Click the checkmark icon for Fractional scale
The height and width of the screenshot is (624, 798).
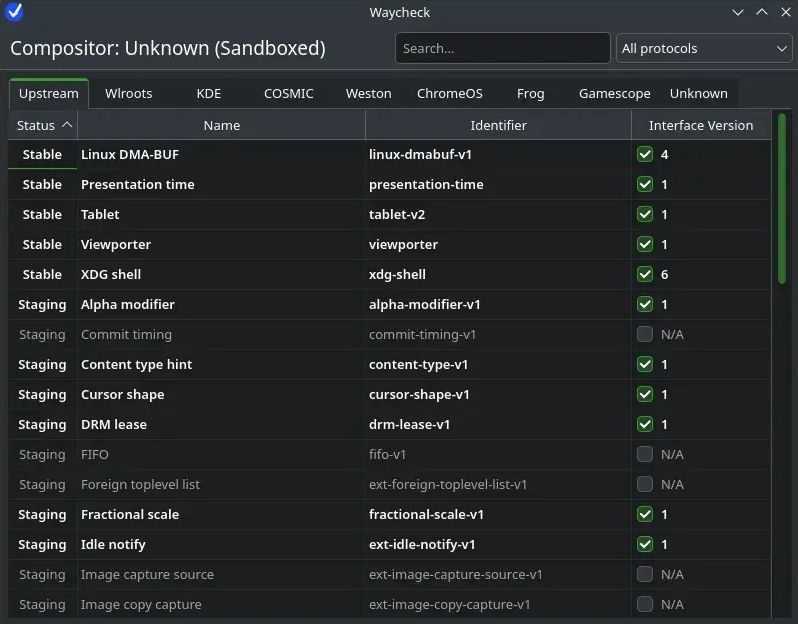645,515
